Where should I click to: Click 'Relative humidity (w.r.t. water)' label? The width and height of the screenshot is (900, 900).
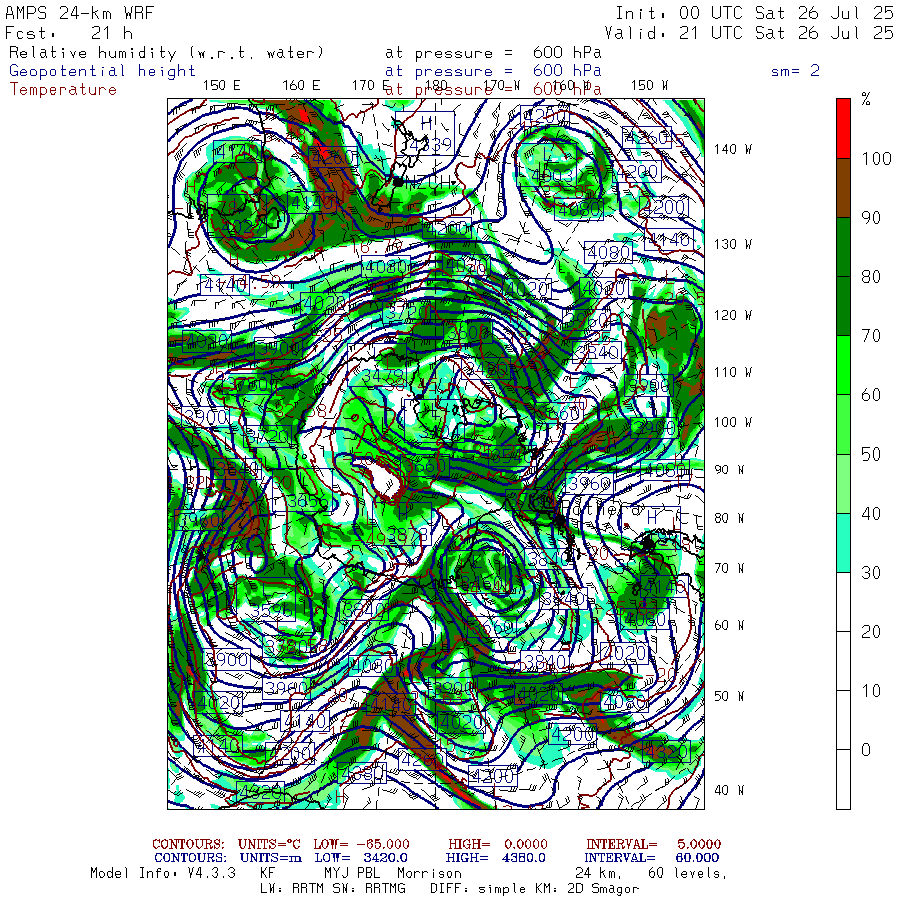click(x=166, y=53)
